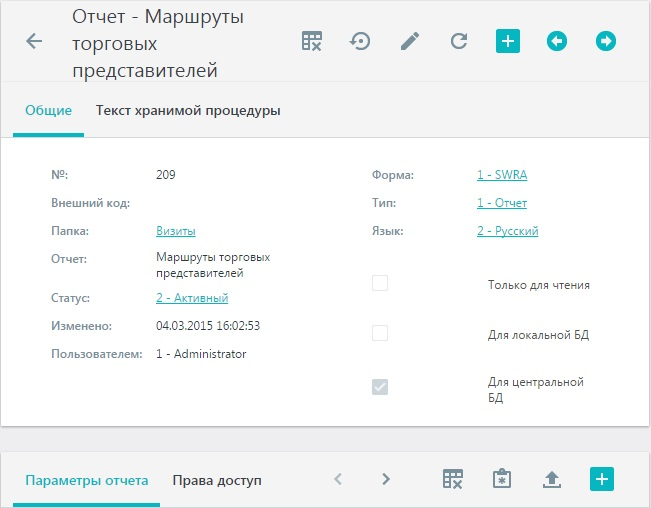The height and width of the screenshot is (508, 651).
Task: Open the 'Права доступ' tab
Action: [x=217, y=481]
